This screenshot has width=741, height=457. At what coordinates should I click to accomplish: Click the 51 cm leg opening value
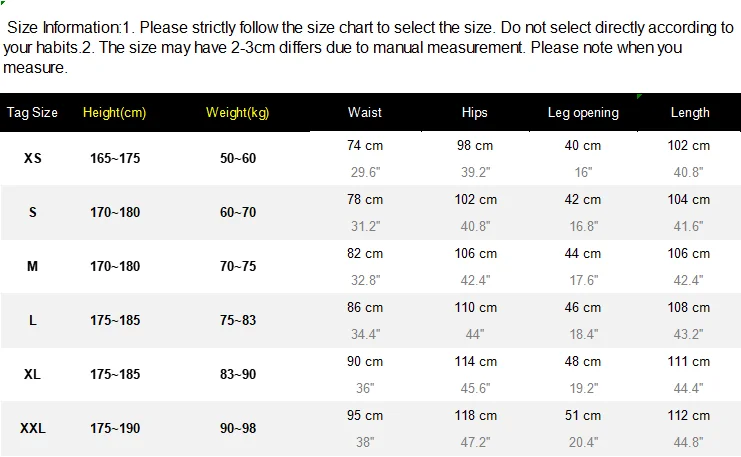coord(583,416)
